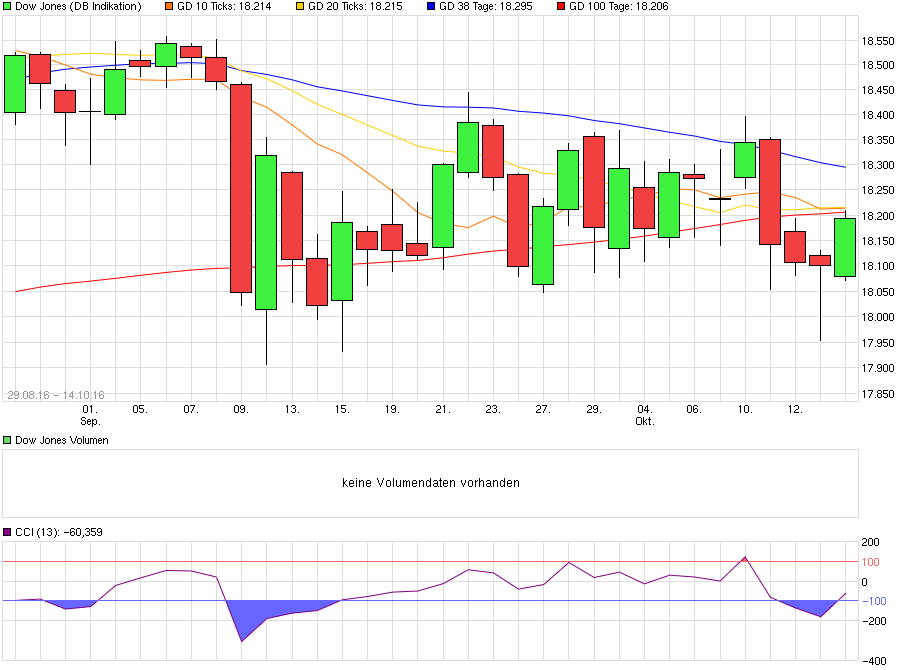Click the large red candle on 09. September
This screenshot has width=900, height=670.
coord(241,188)
